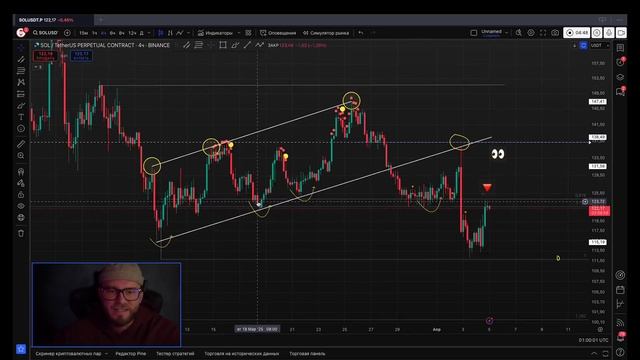Select the patterns drawing tool
The image size is (640, 360).
[21, 82]
